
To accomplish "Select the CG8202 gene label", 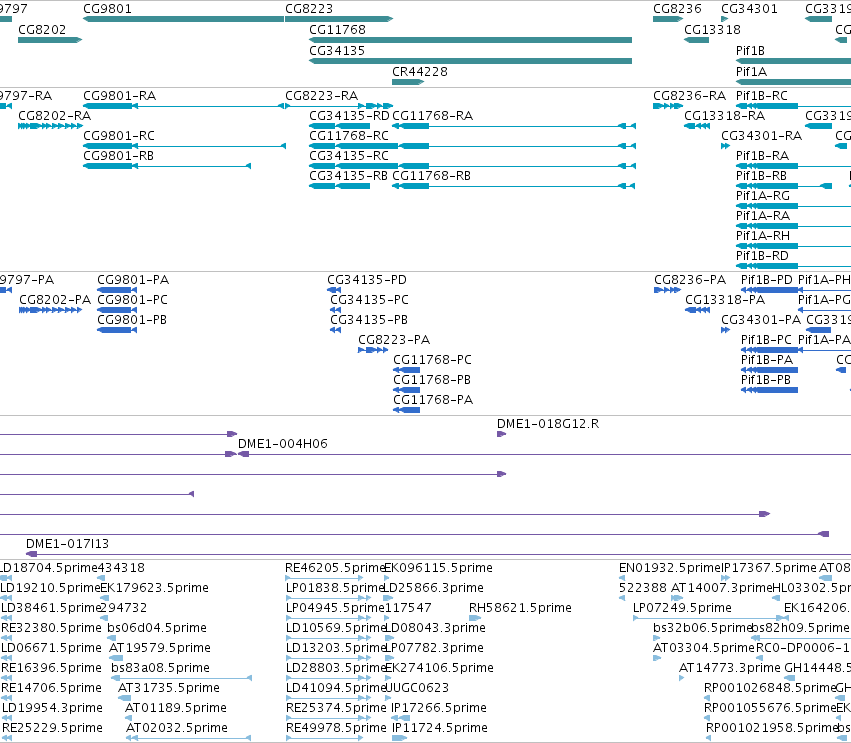I will tap(42, 30).
